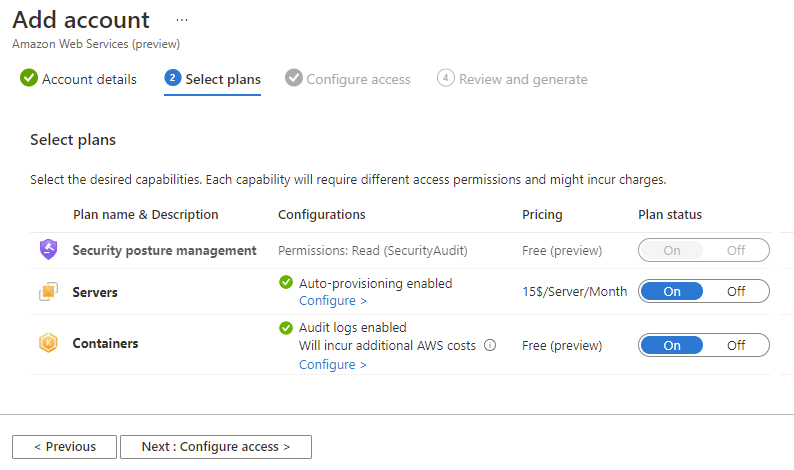Click the green check icon for Account details

click(x=29, y=78)
